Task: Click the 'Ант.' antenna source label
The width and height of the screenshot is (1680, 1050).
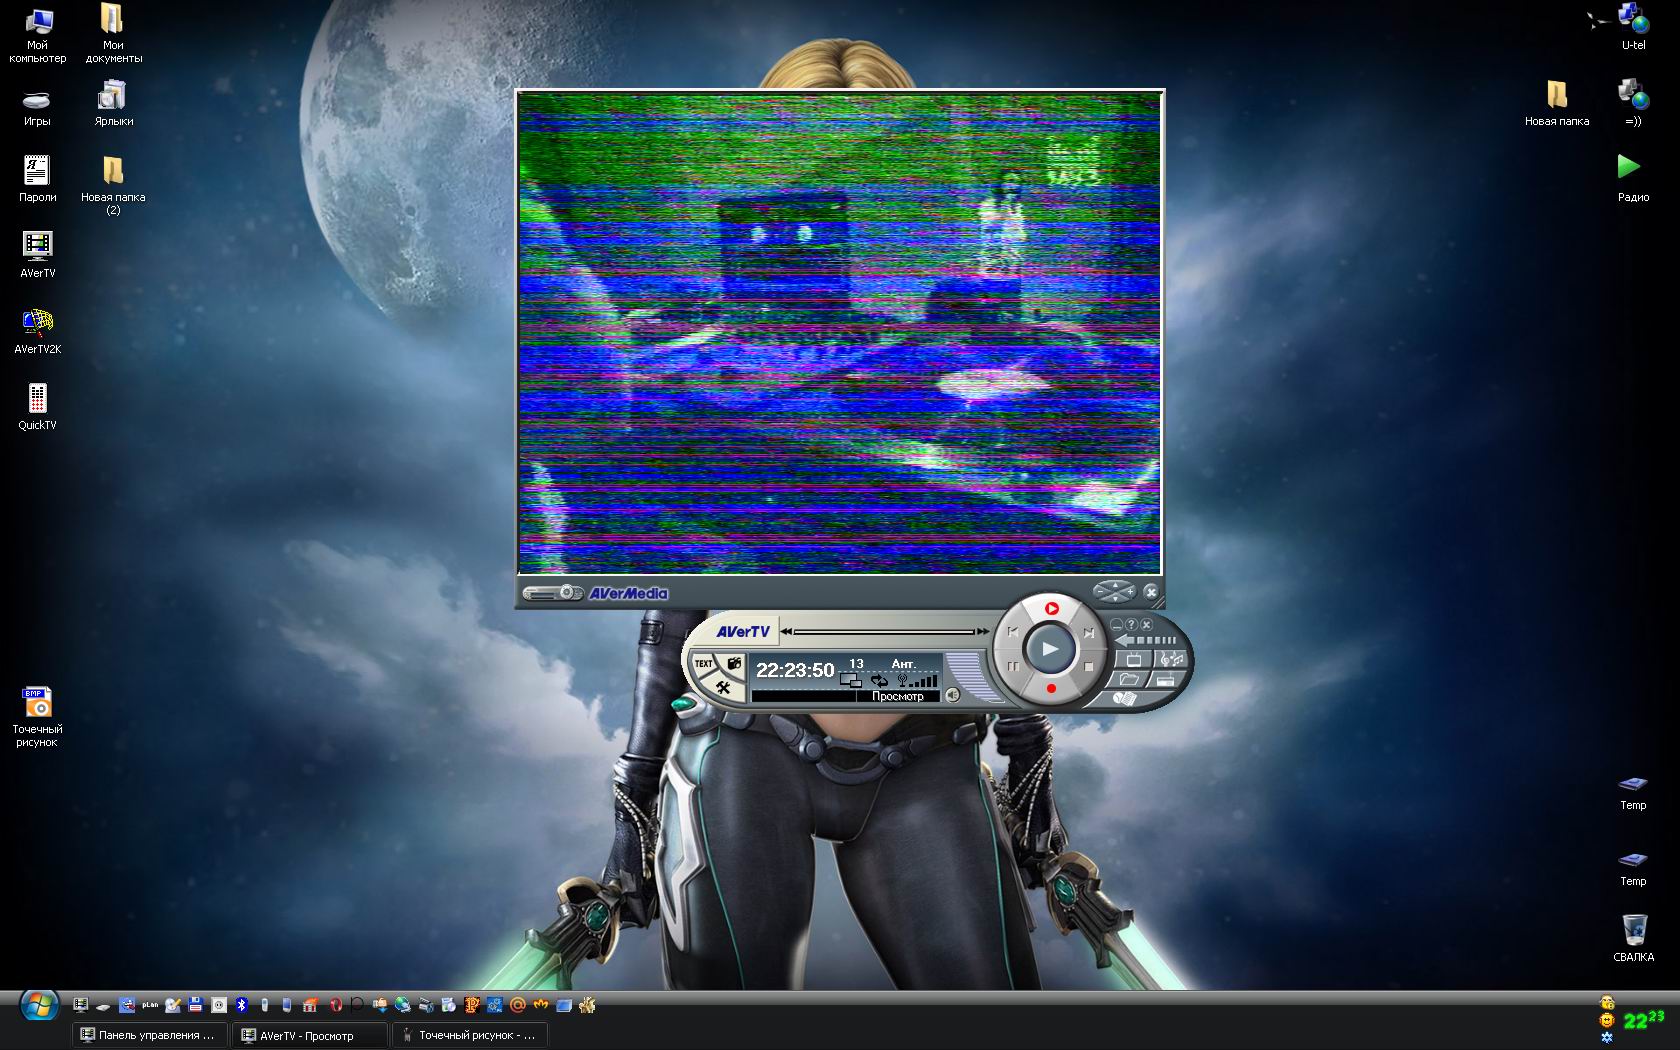Action: [903, 664]
